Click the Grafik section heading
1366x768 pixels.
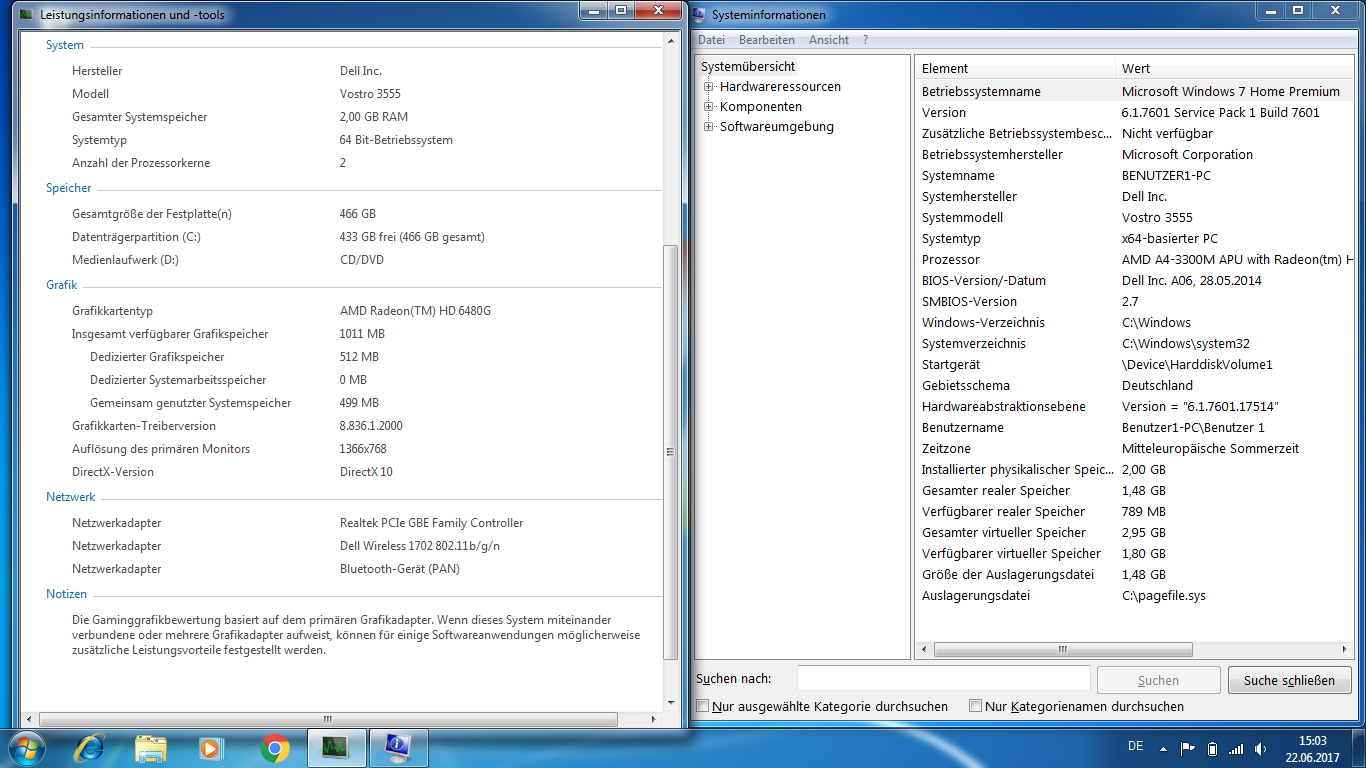coord(61,285)
